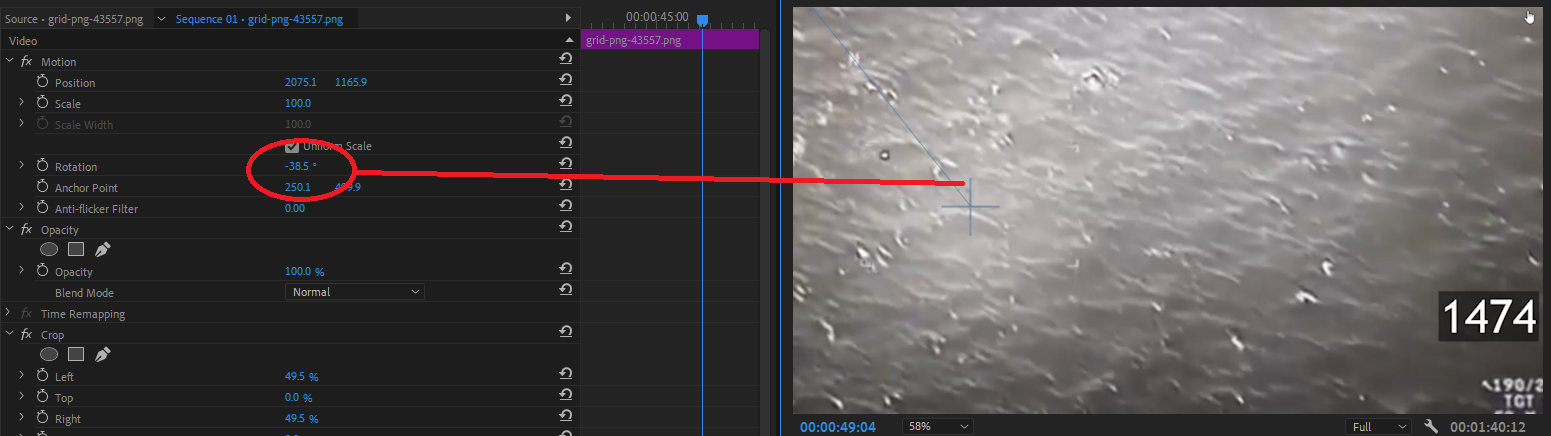
Task: Show or hide timeline view arrow
Action: click(569, 18)
